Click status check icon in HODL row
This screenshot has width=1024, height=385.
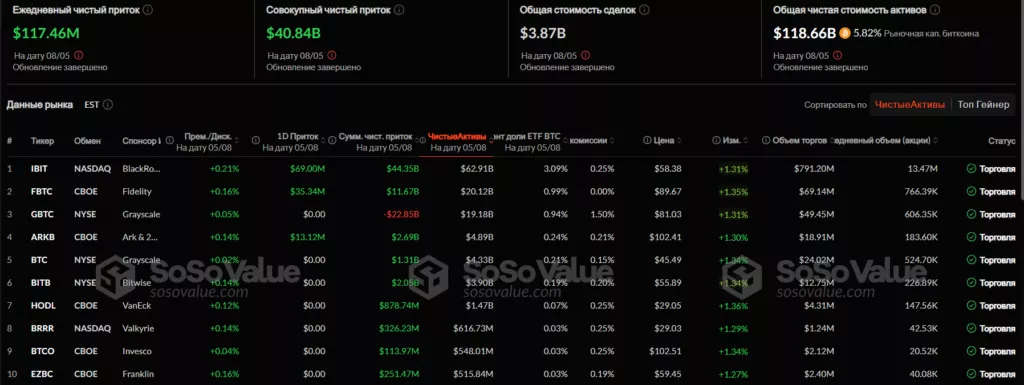point(971,305)
